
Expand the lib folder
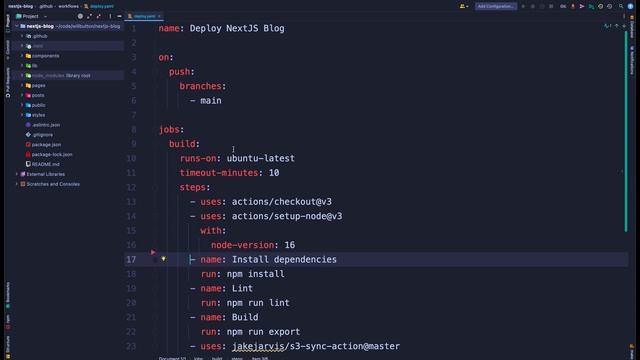(x=22, y=65)
